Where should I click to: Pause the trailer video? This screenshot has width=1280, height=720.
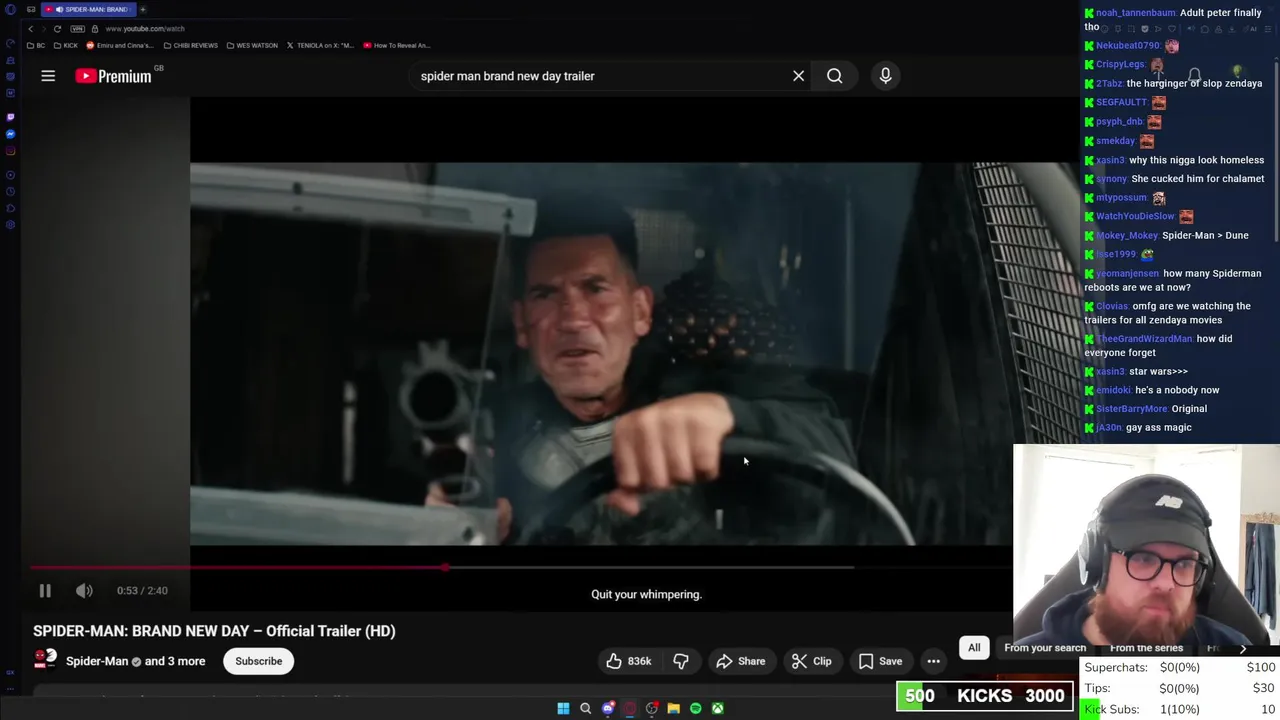[45, 591]
